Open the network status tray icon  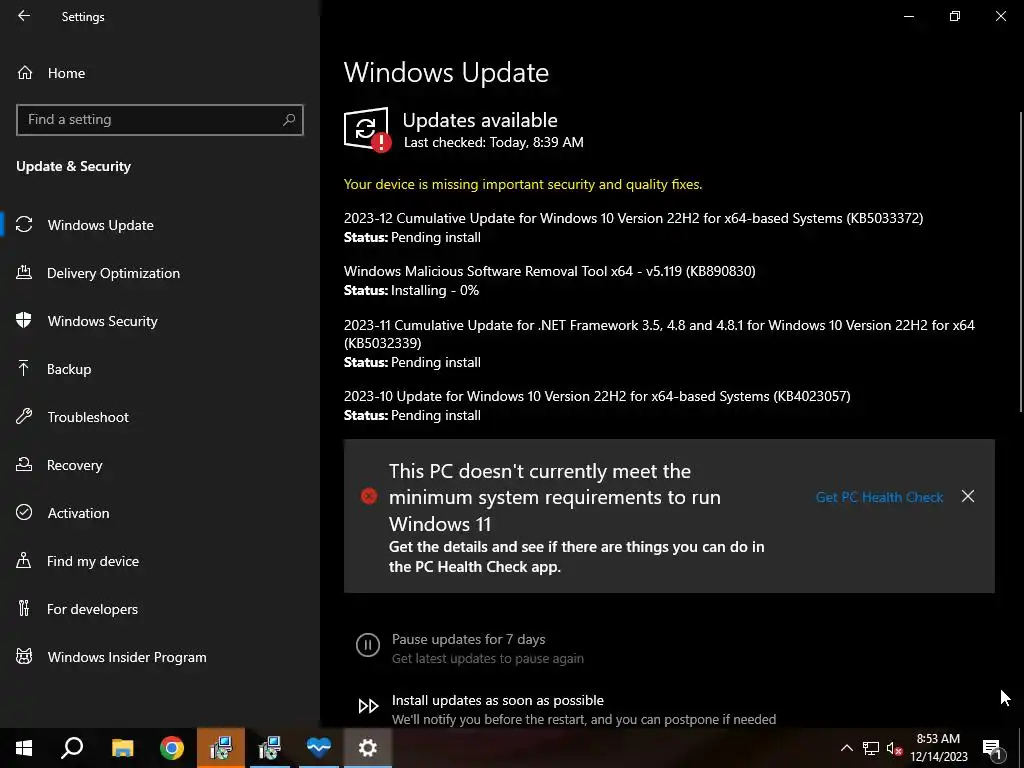click(871, 748)
